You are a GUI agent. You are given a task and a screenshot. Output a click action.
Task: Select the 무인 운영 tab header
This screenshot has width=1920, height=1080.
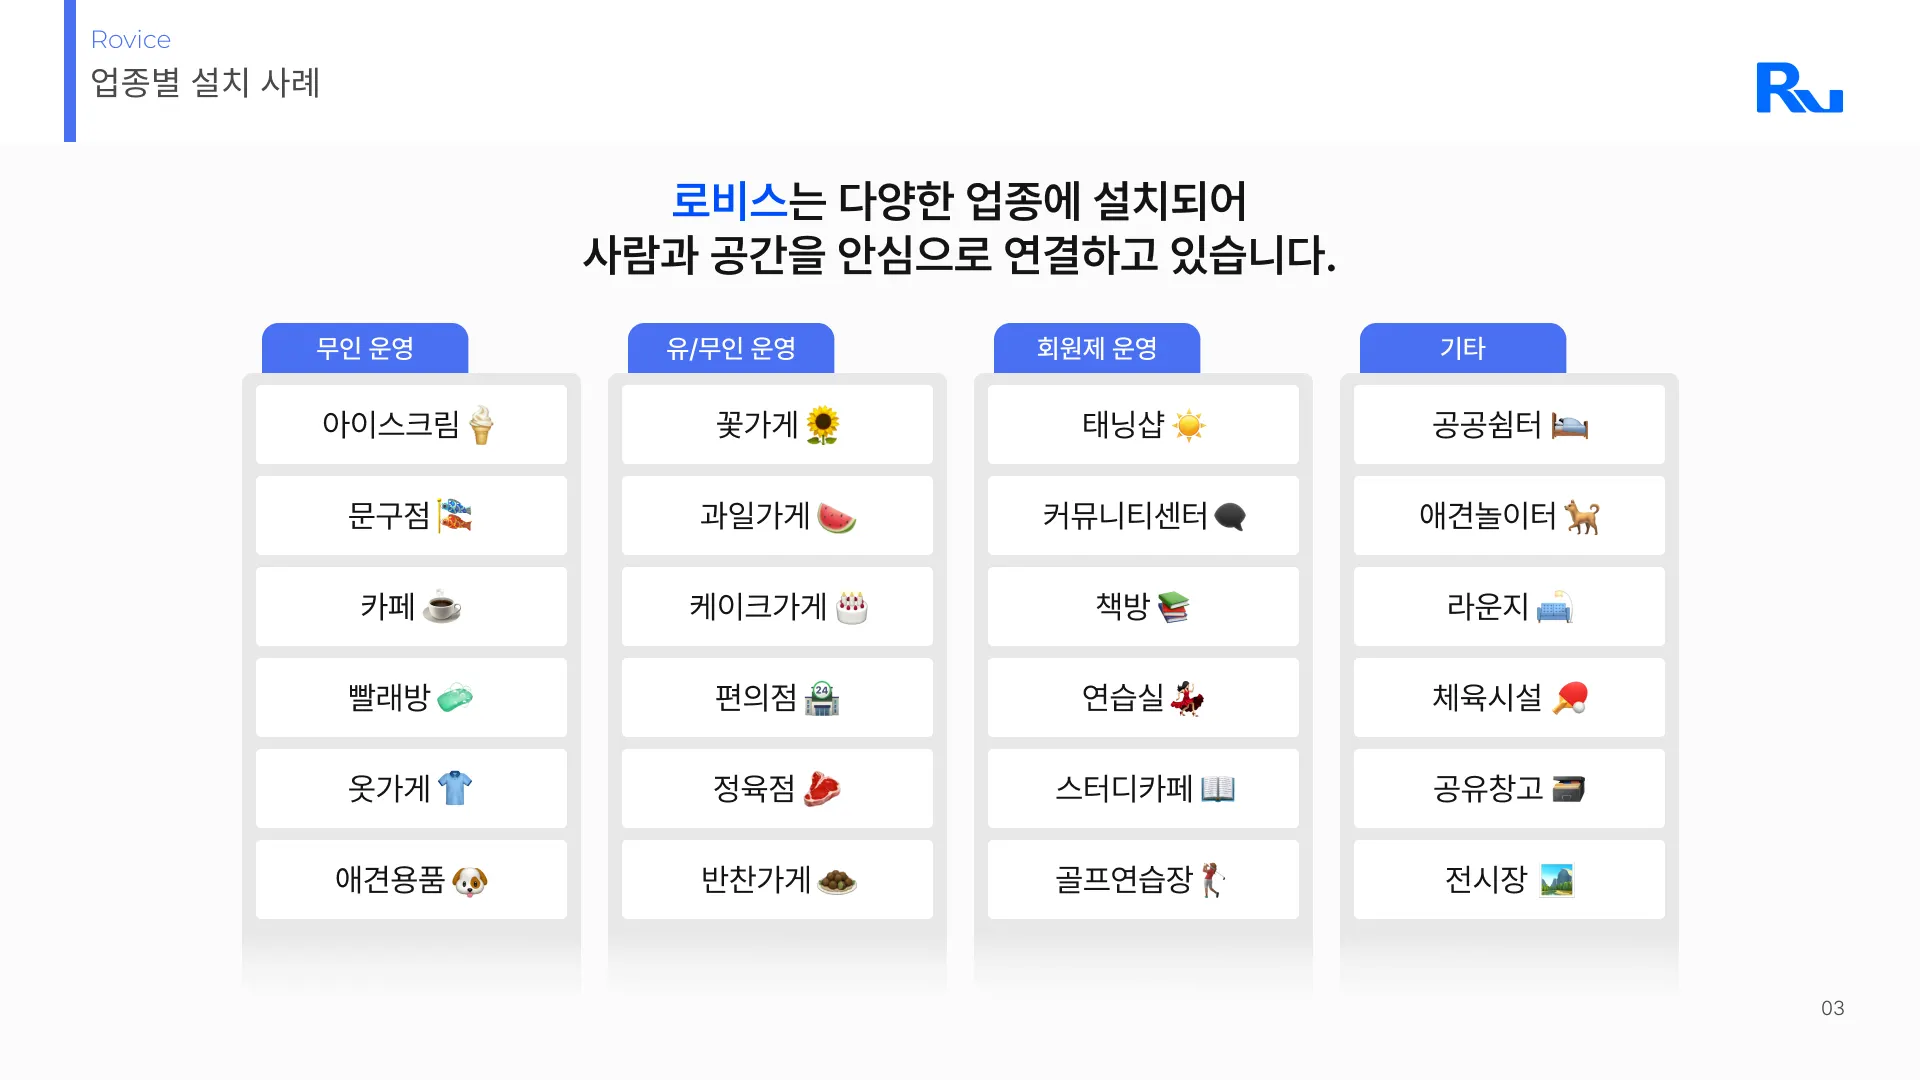365,348
